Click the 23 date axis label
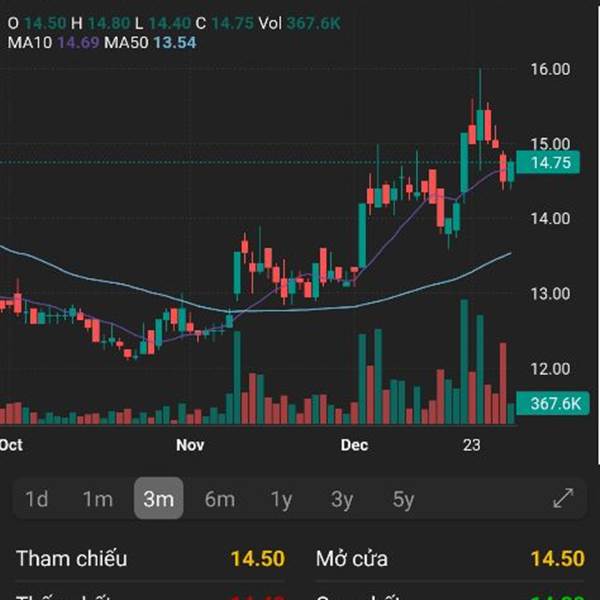This screenshot has width=600, height=600. [471, 445]
